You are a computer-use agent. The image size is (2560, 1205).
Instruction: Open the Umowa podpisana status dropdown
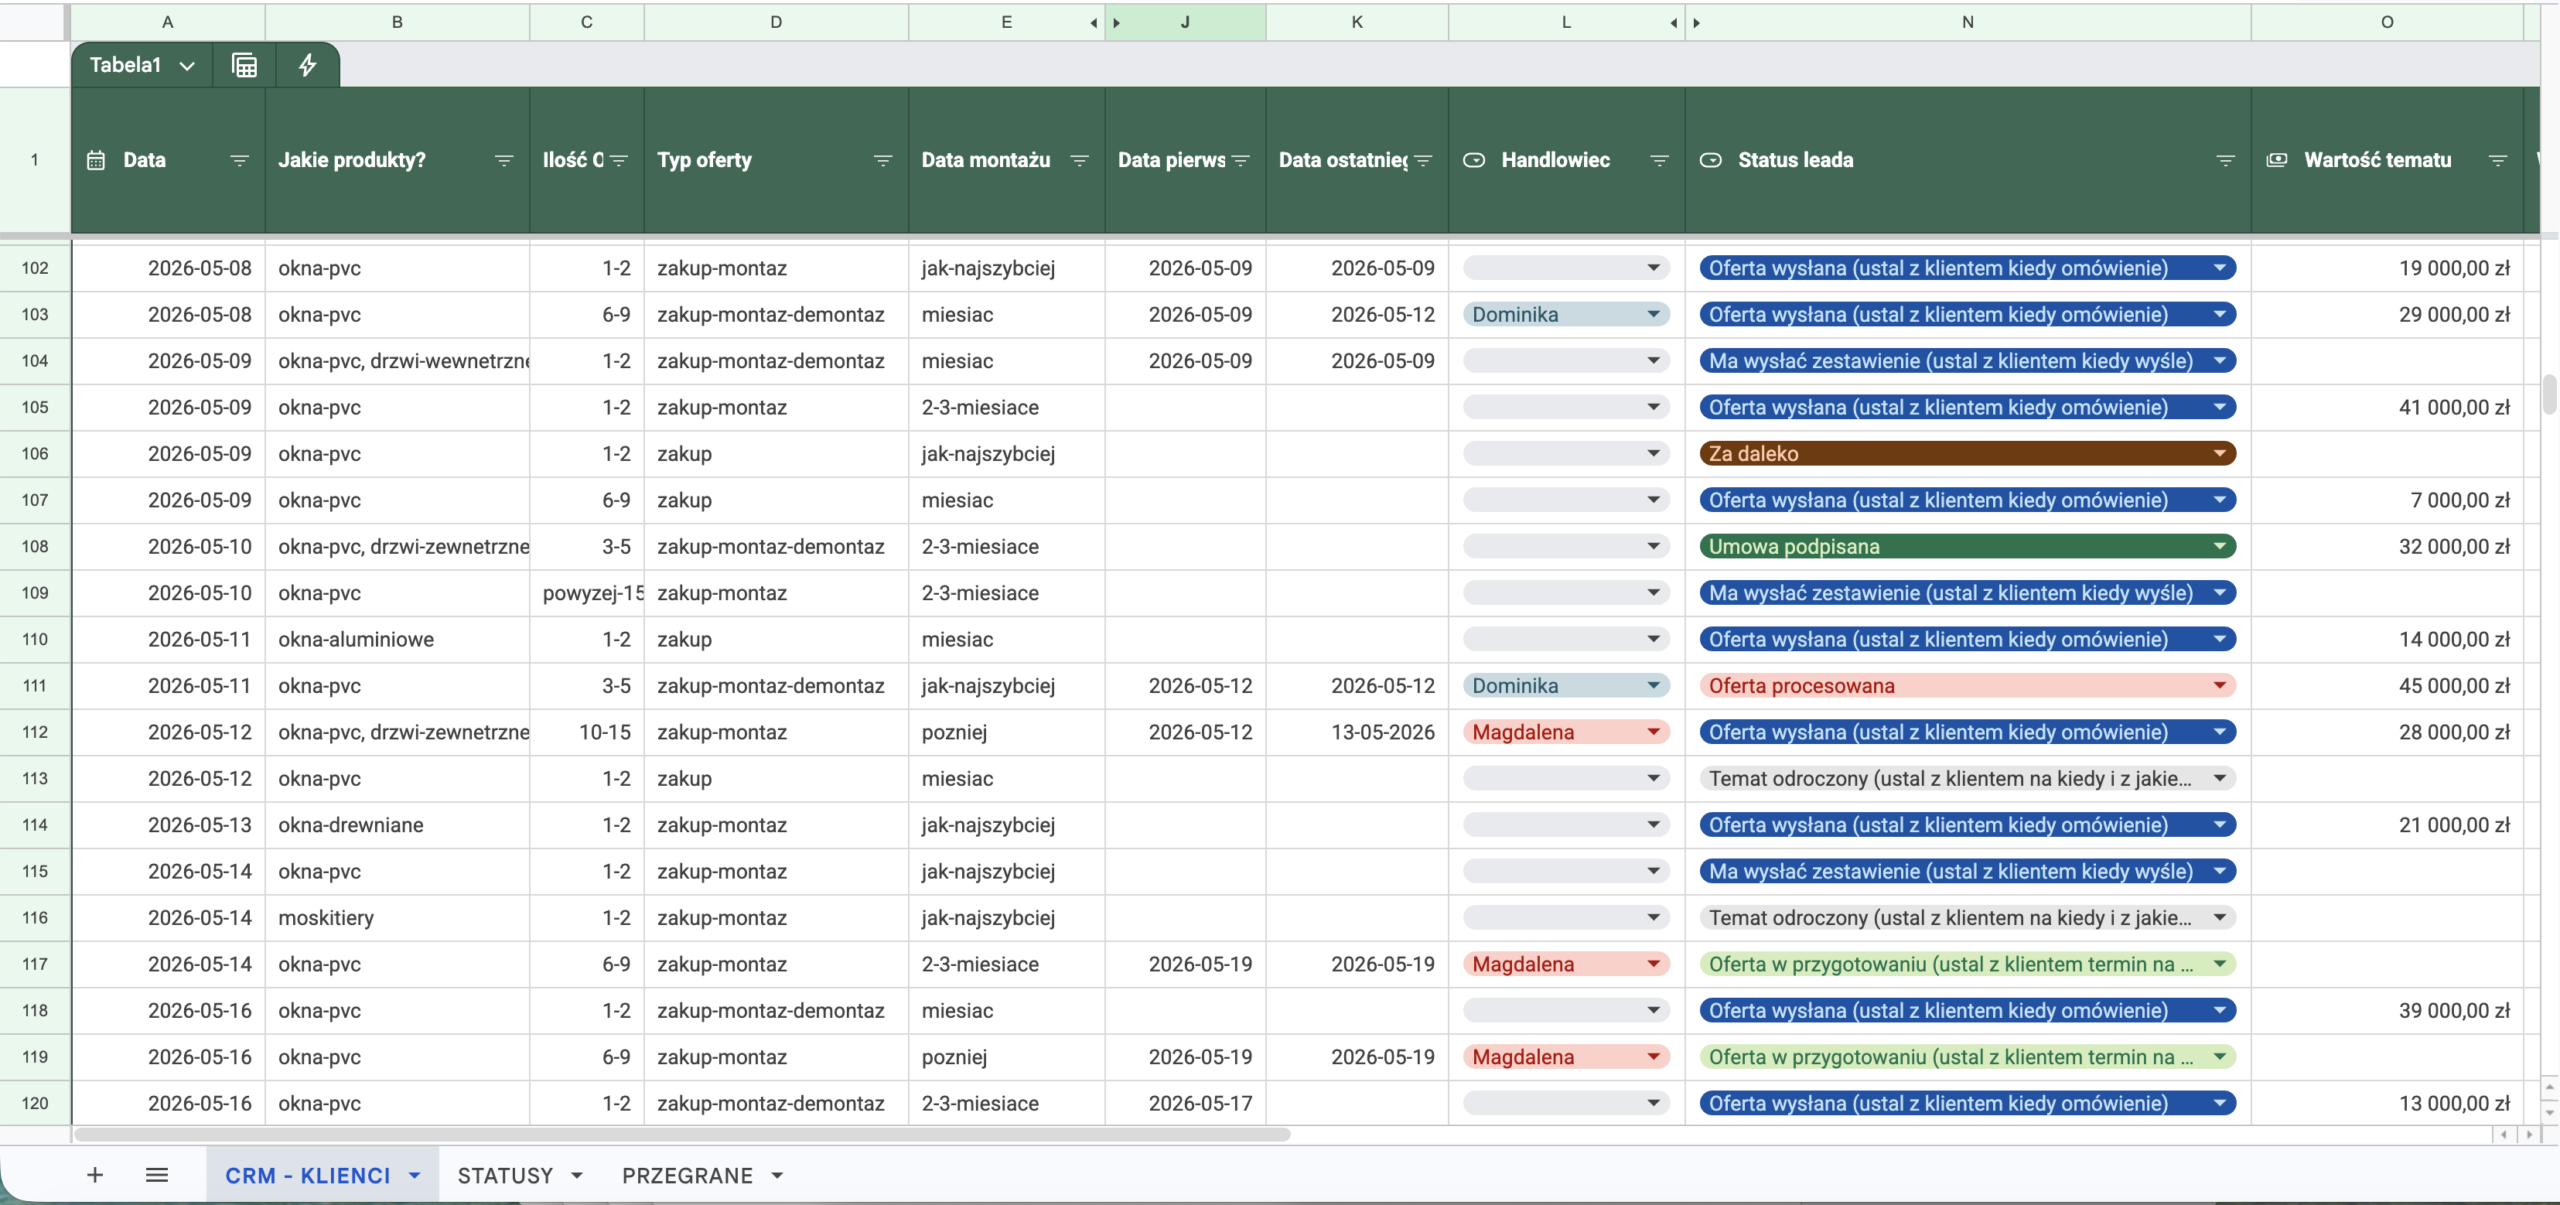point(1967,547)
